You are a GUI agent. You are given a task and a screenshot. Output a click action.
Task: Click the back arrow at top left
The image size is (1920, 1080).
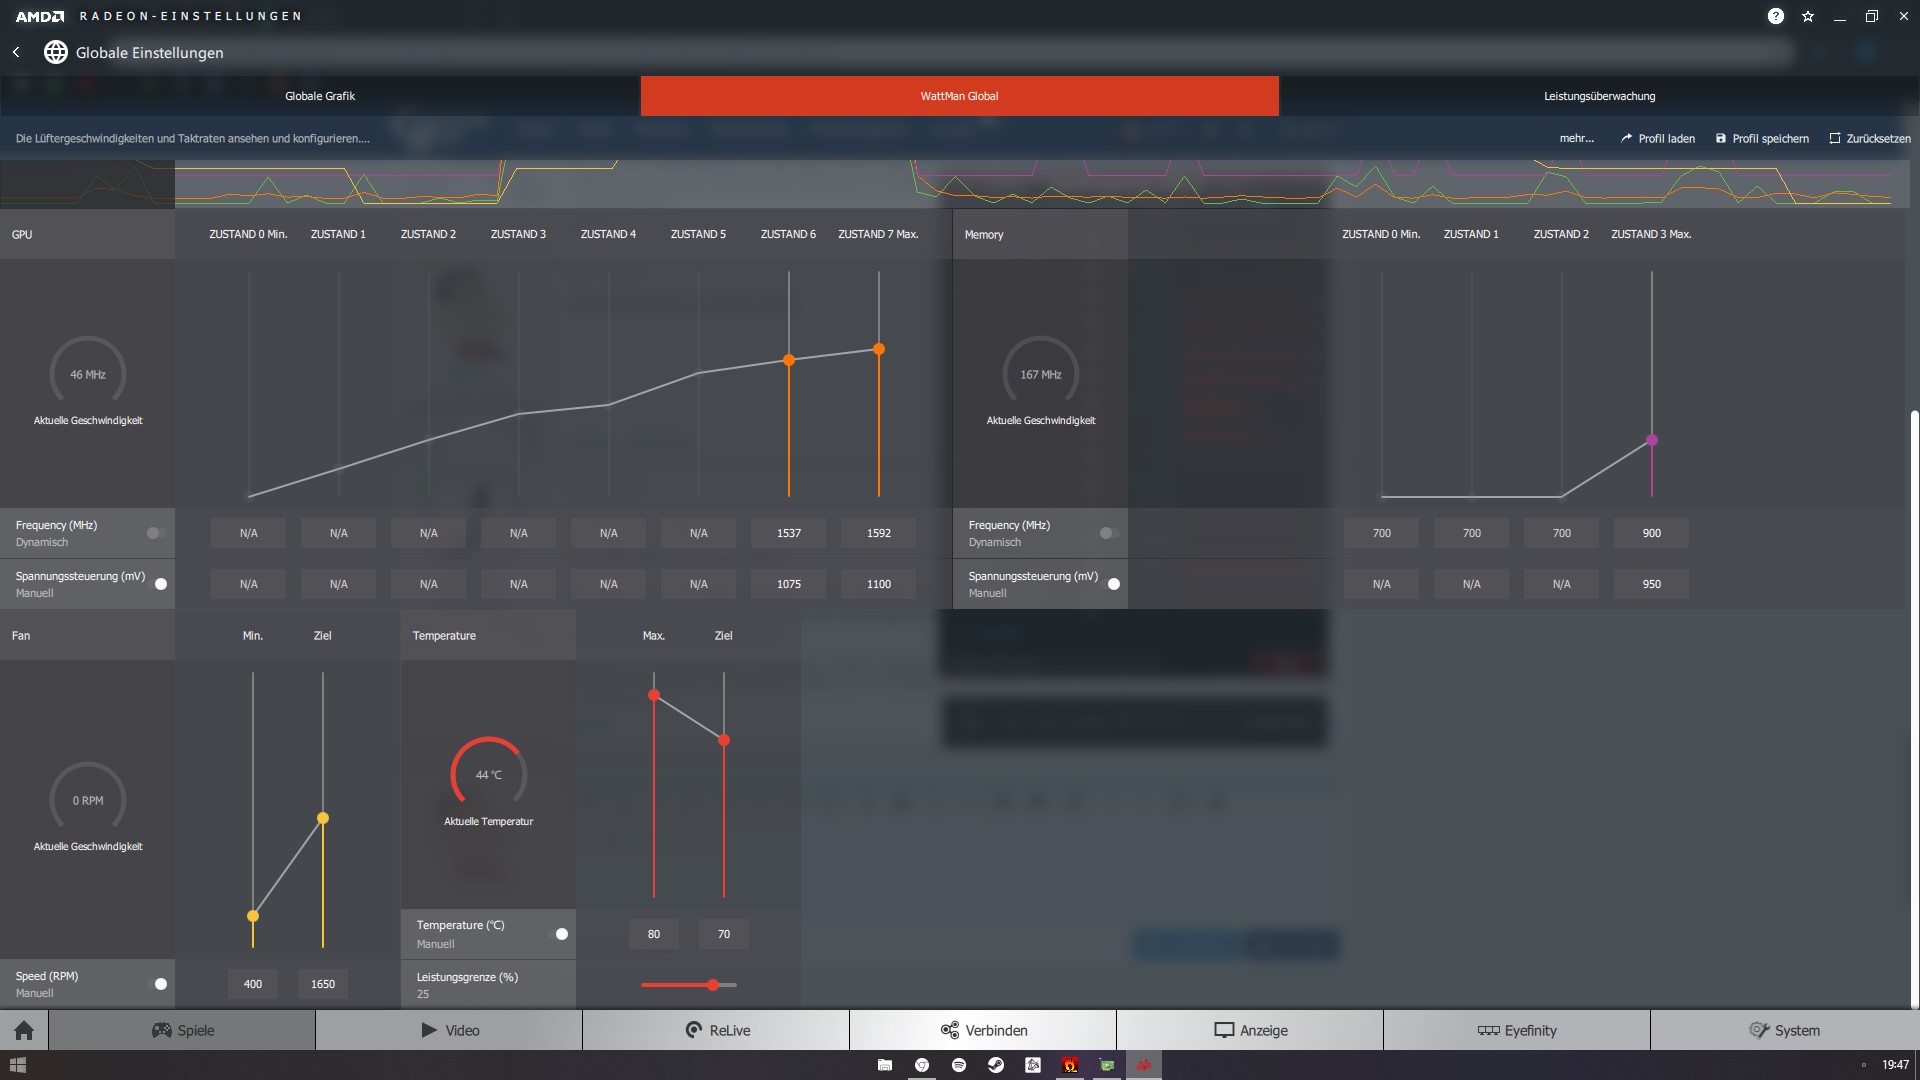16,52
